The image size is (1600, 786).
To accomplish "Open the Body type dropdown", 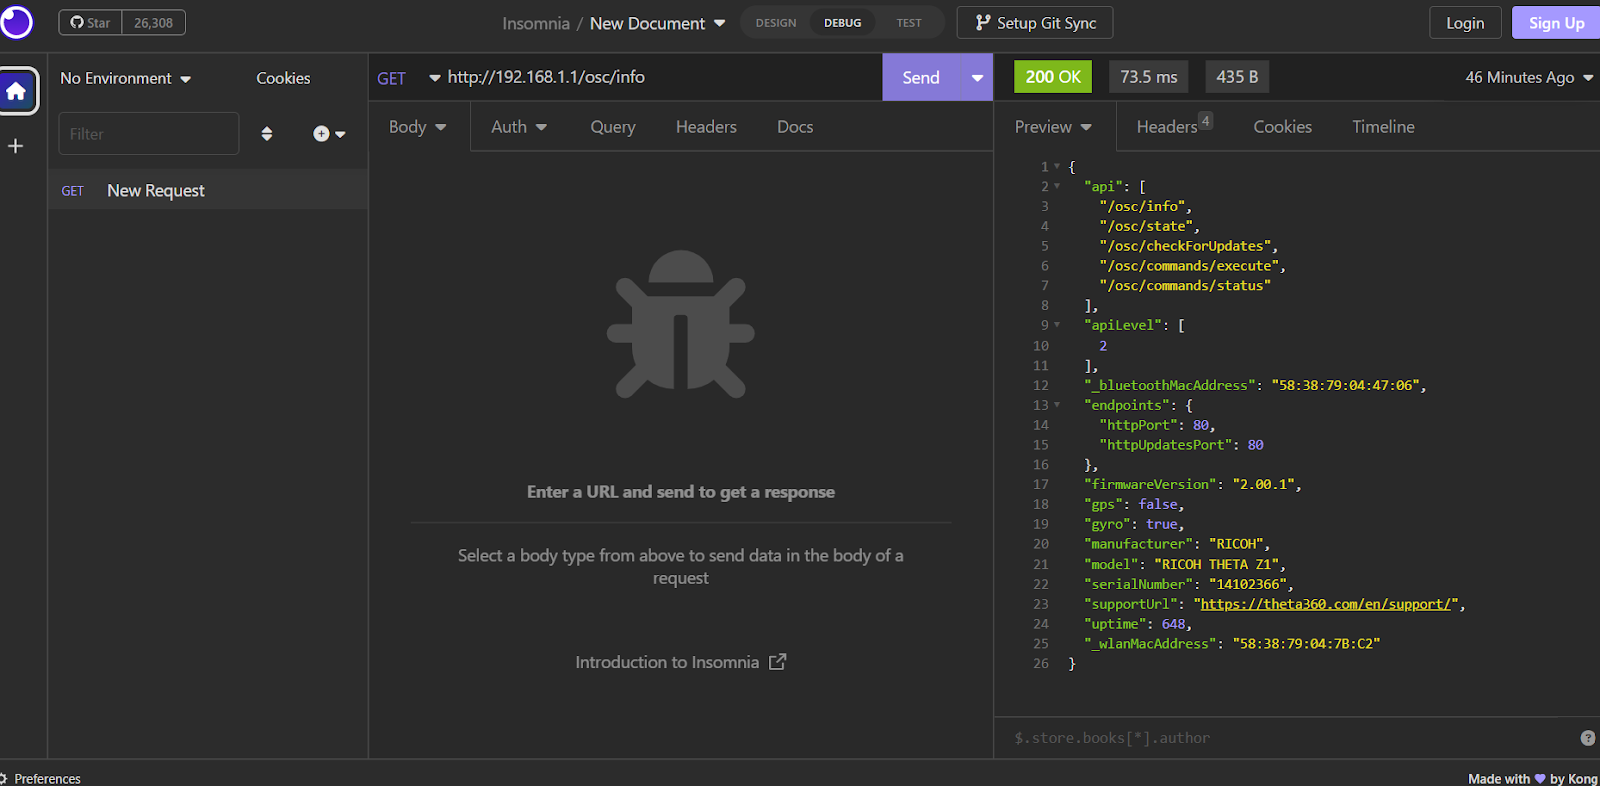I will coord(418,127).
